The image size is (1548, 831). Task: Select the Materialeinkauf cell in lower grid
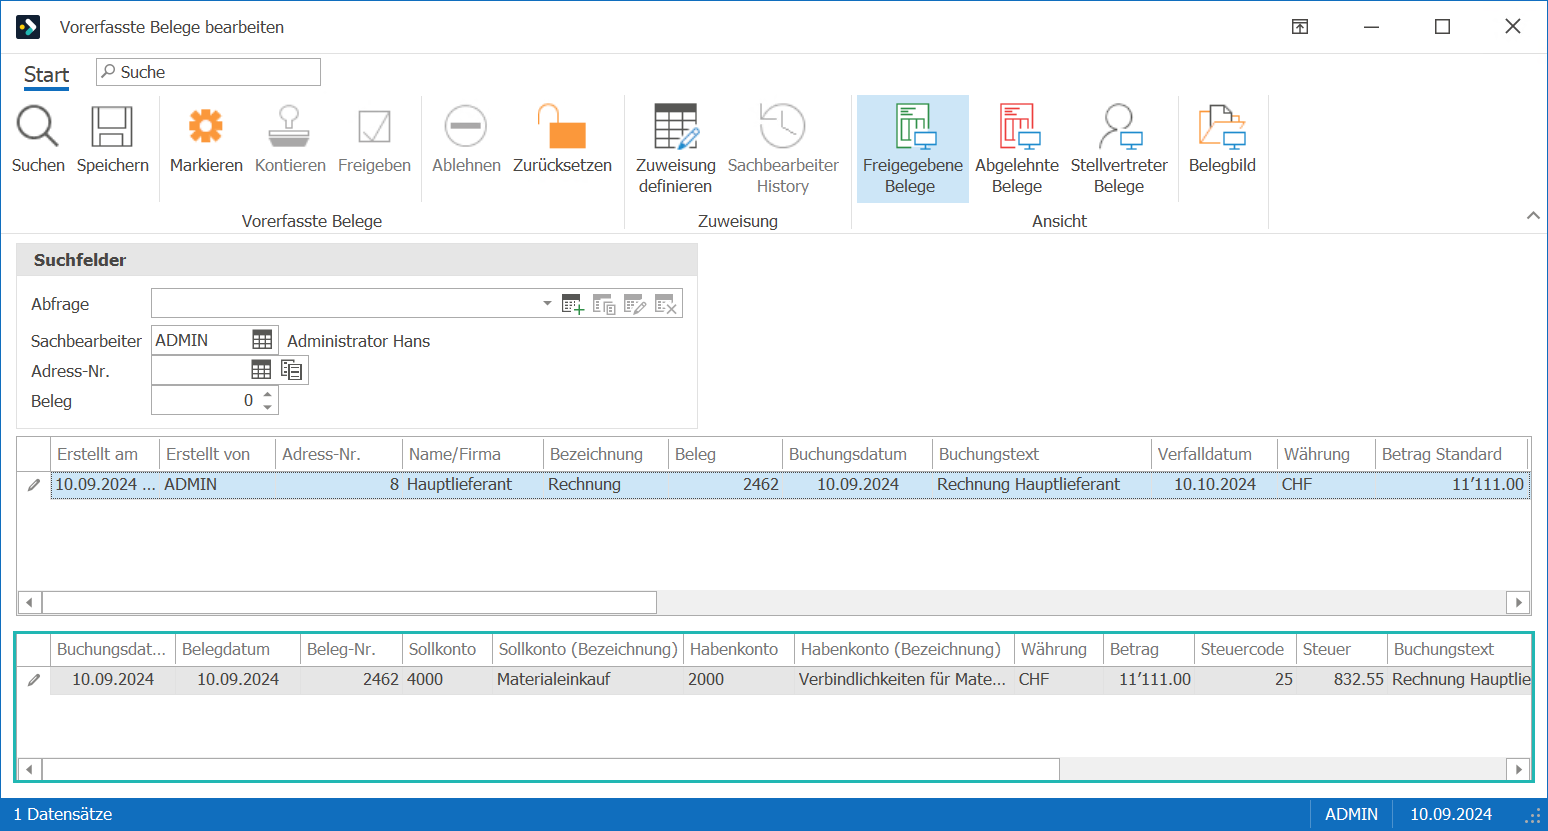tap(589, 679)
